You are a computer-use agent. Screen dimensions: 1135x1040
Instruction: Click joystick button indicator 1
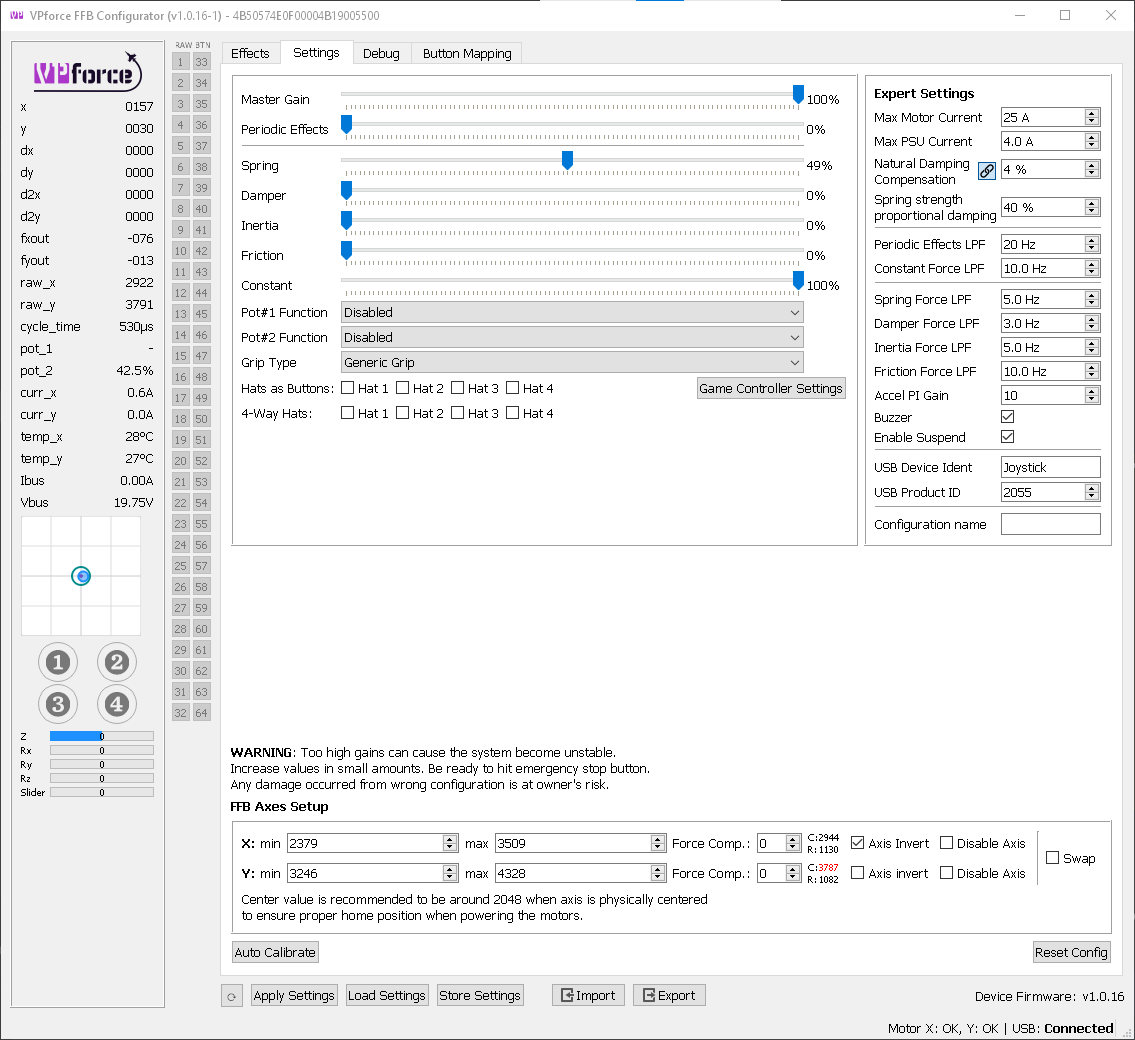click(x=58, y=662)
